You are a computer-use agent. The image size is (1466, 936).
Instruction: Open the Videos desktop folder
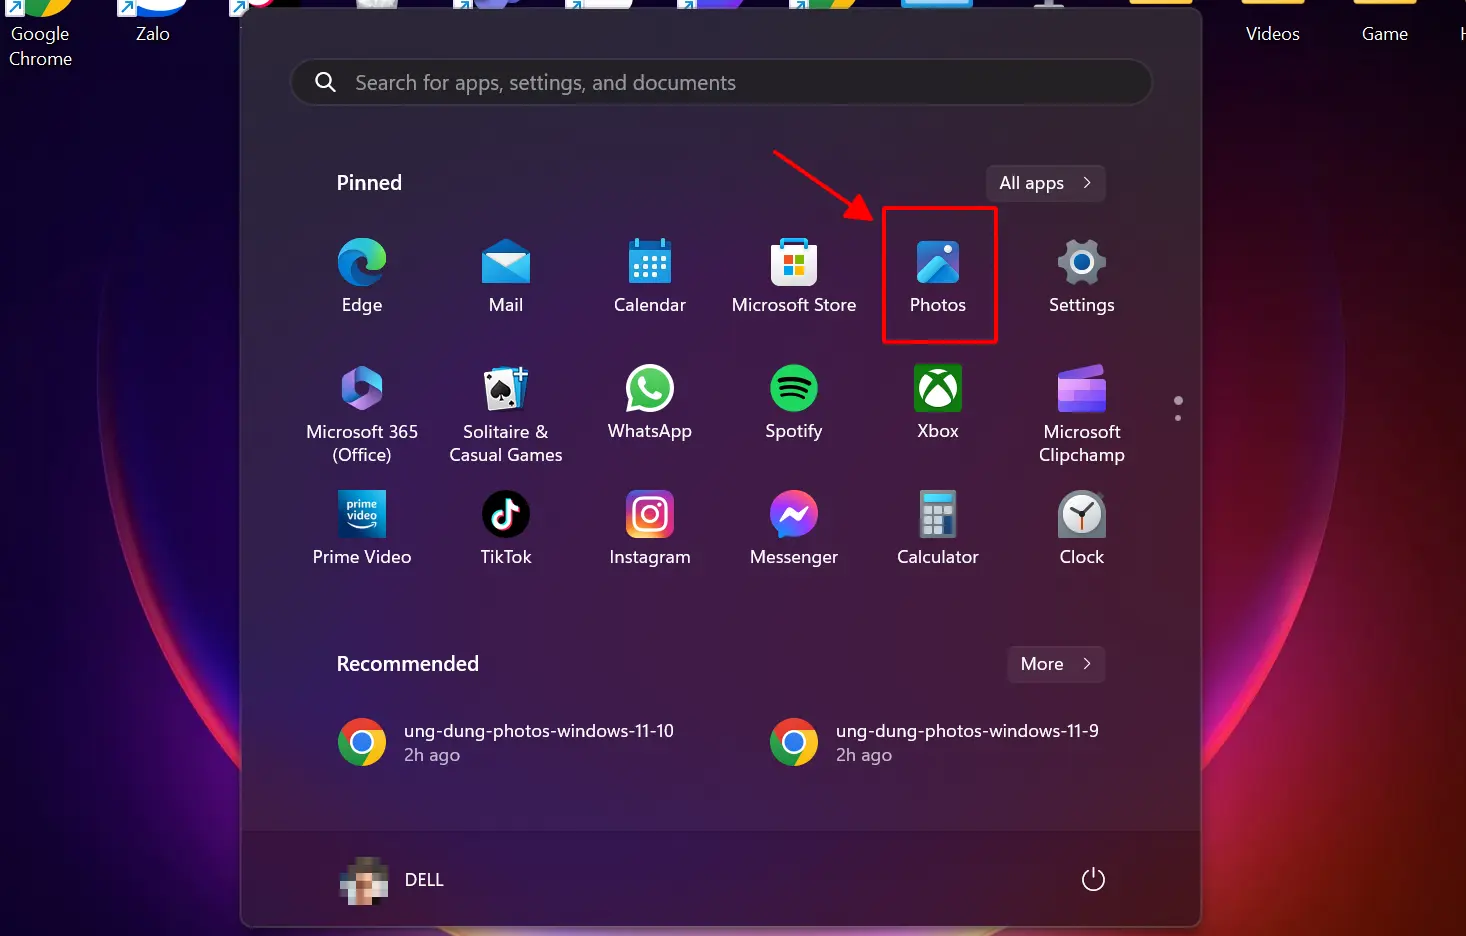point(1273,24)
